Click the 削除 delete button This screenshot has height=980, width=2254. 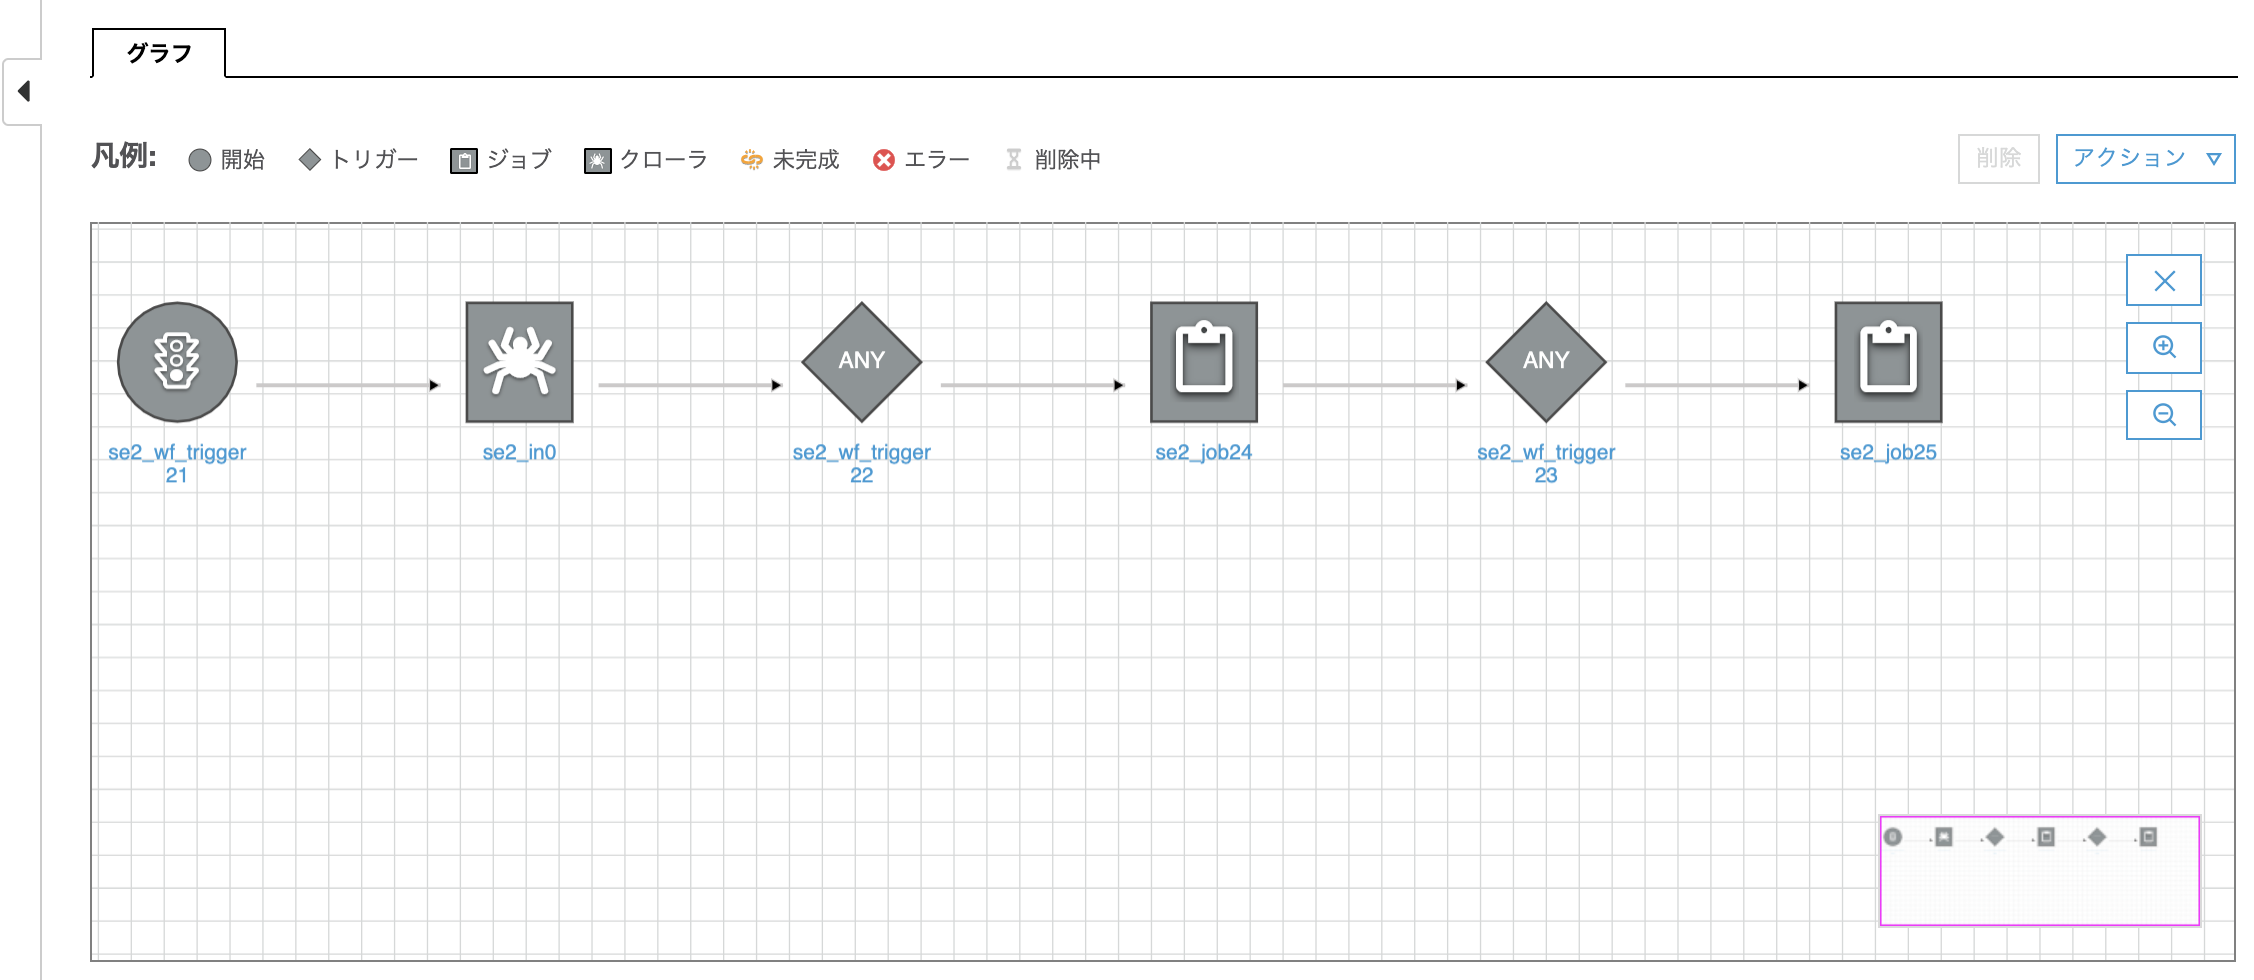tap(1998, 158)
